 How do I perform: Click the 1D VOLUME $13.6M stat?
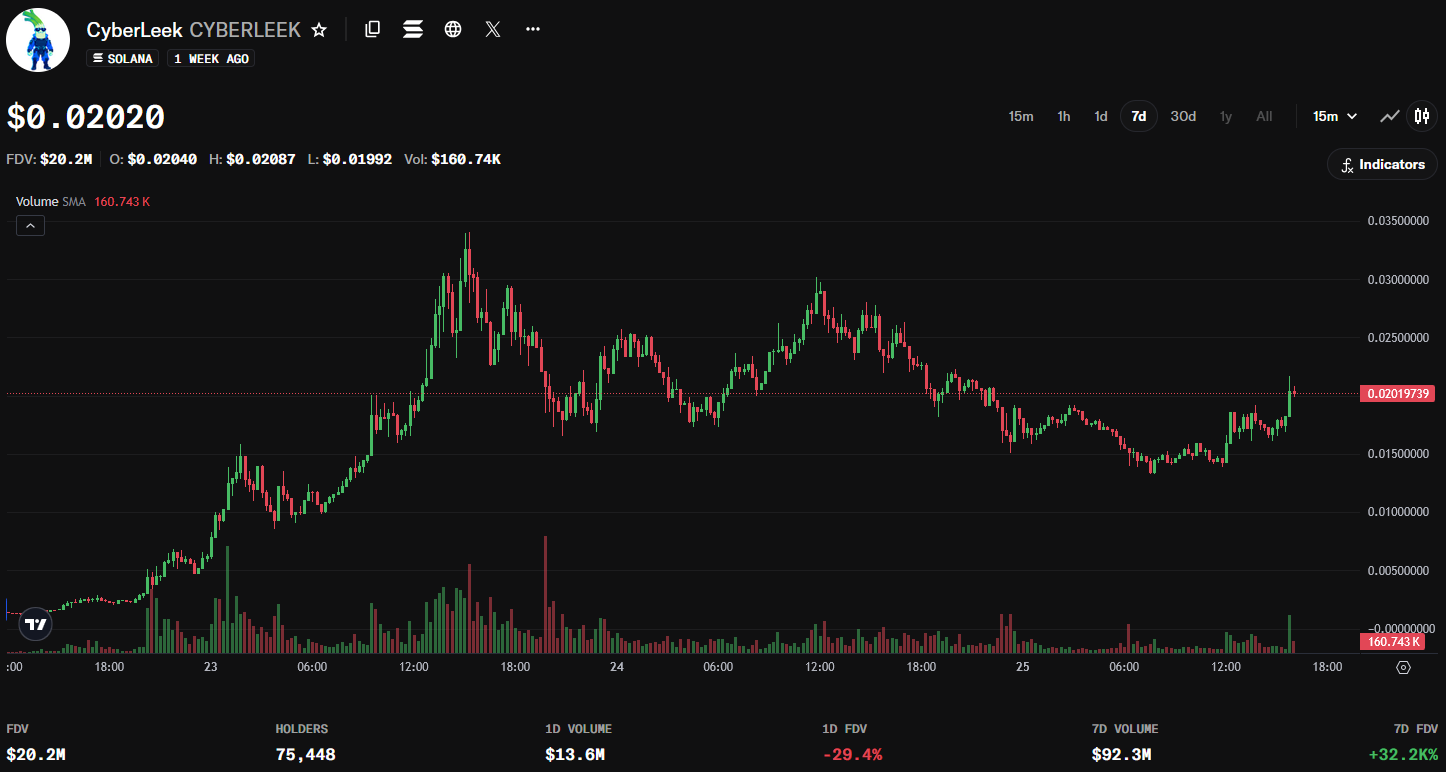click(x=579, y=742)
